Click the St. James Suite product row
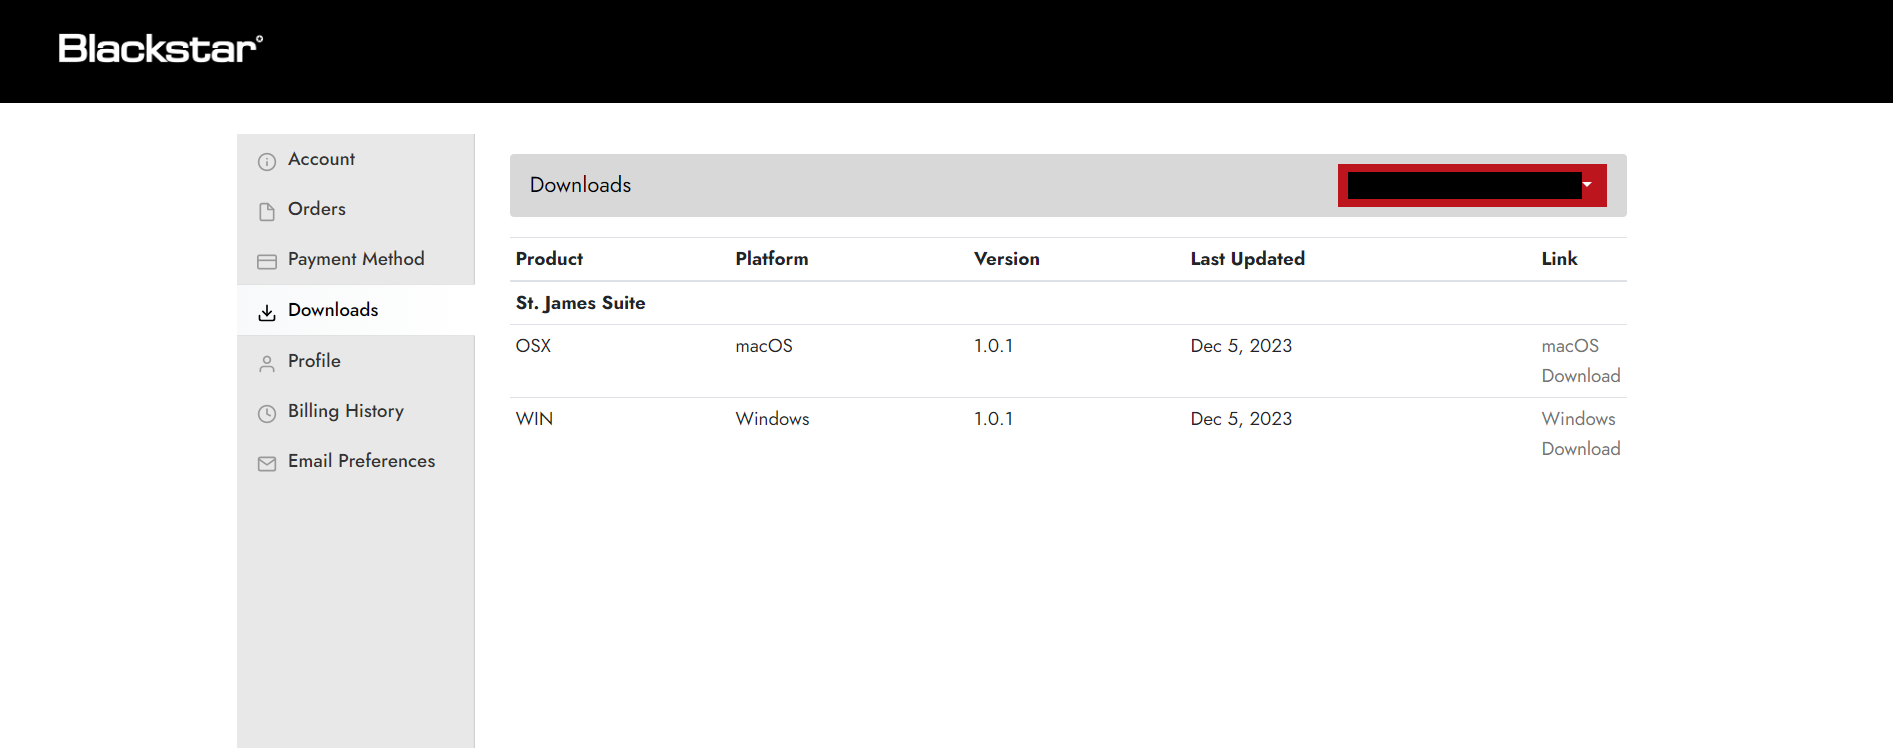 point(580,303)
